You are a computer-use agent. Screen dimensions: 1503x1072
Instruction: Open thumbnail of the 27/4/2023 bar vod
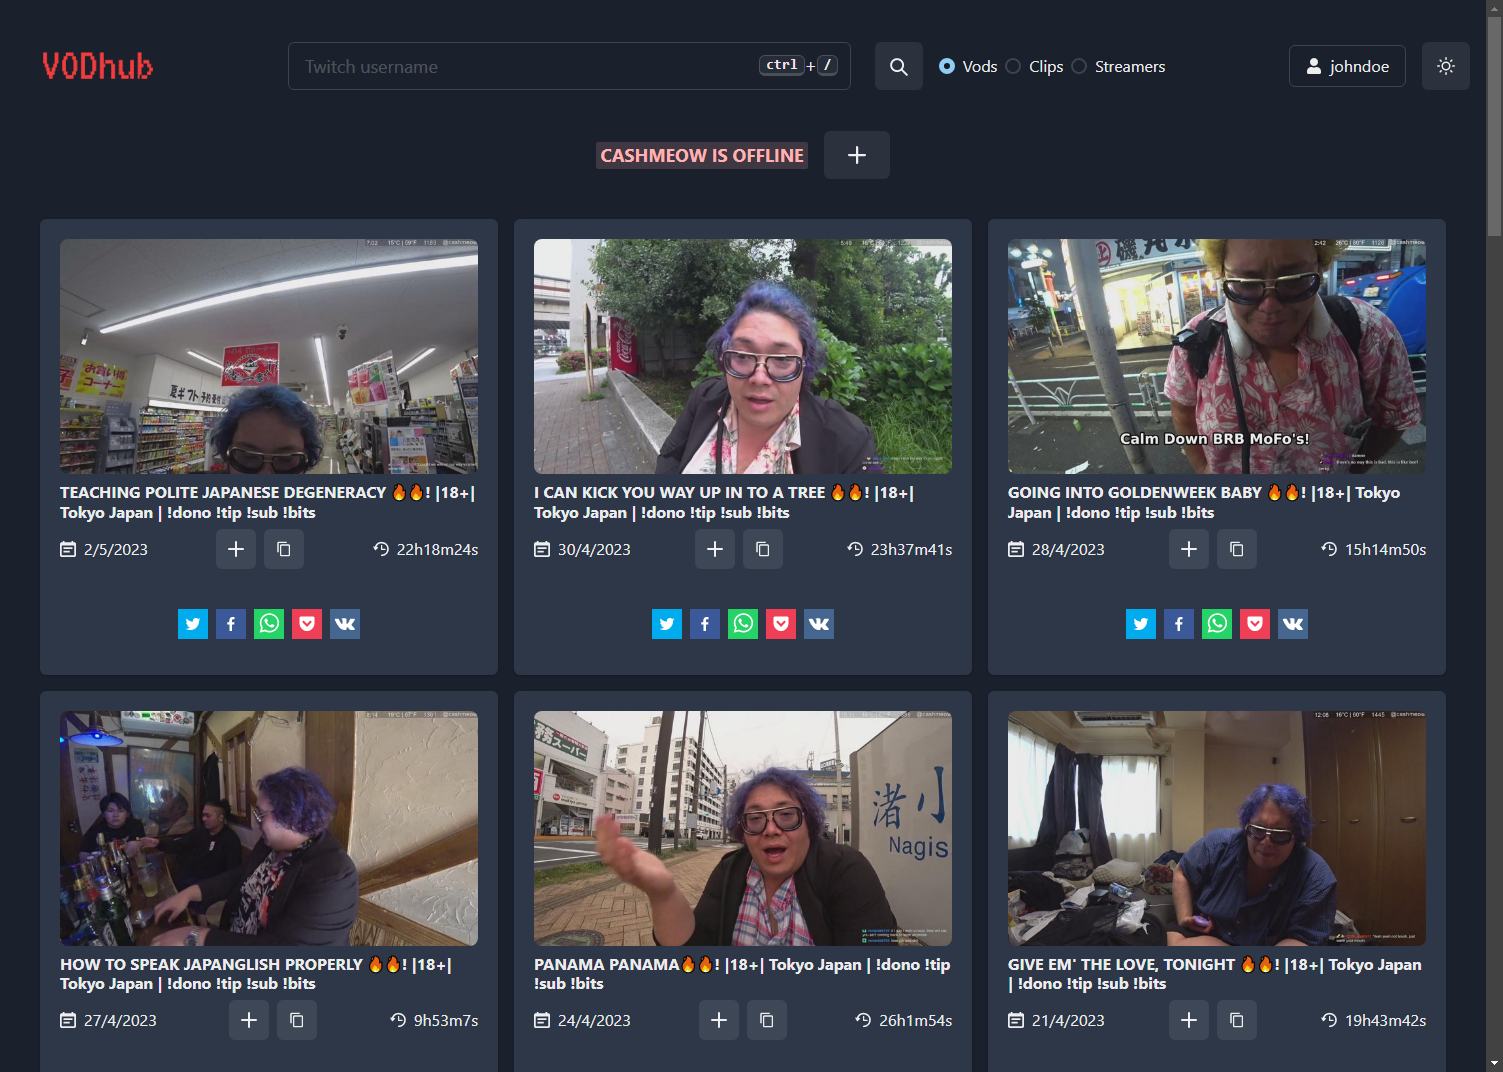click(x=269, y=828)
